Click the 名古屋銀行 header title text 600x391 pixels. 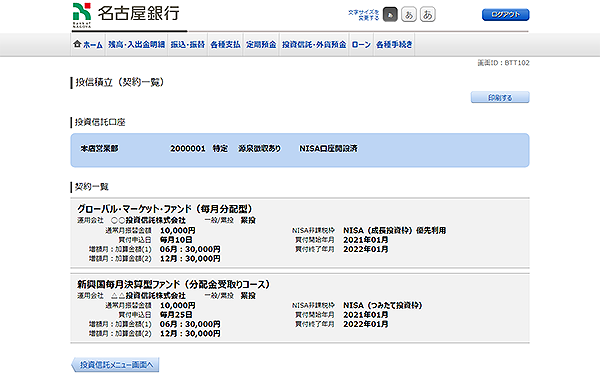coord(139,13)
